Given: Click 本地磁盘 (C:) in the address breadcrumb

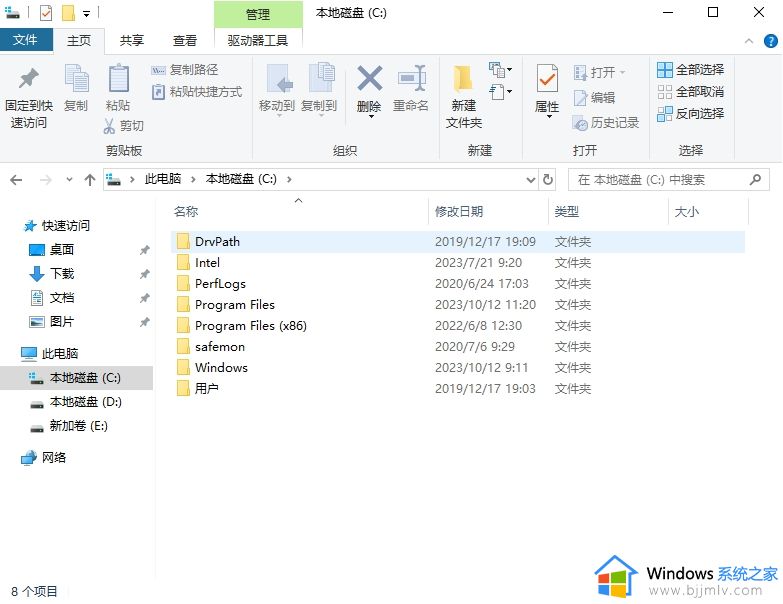Looking at the screenshot, I should [x=241, y=179].
